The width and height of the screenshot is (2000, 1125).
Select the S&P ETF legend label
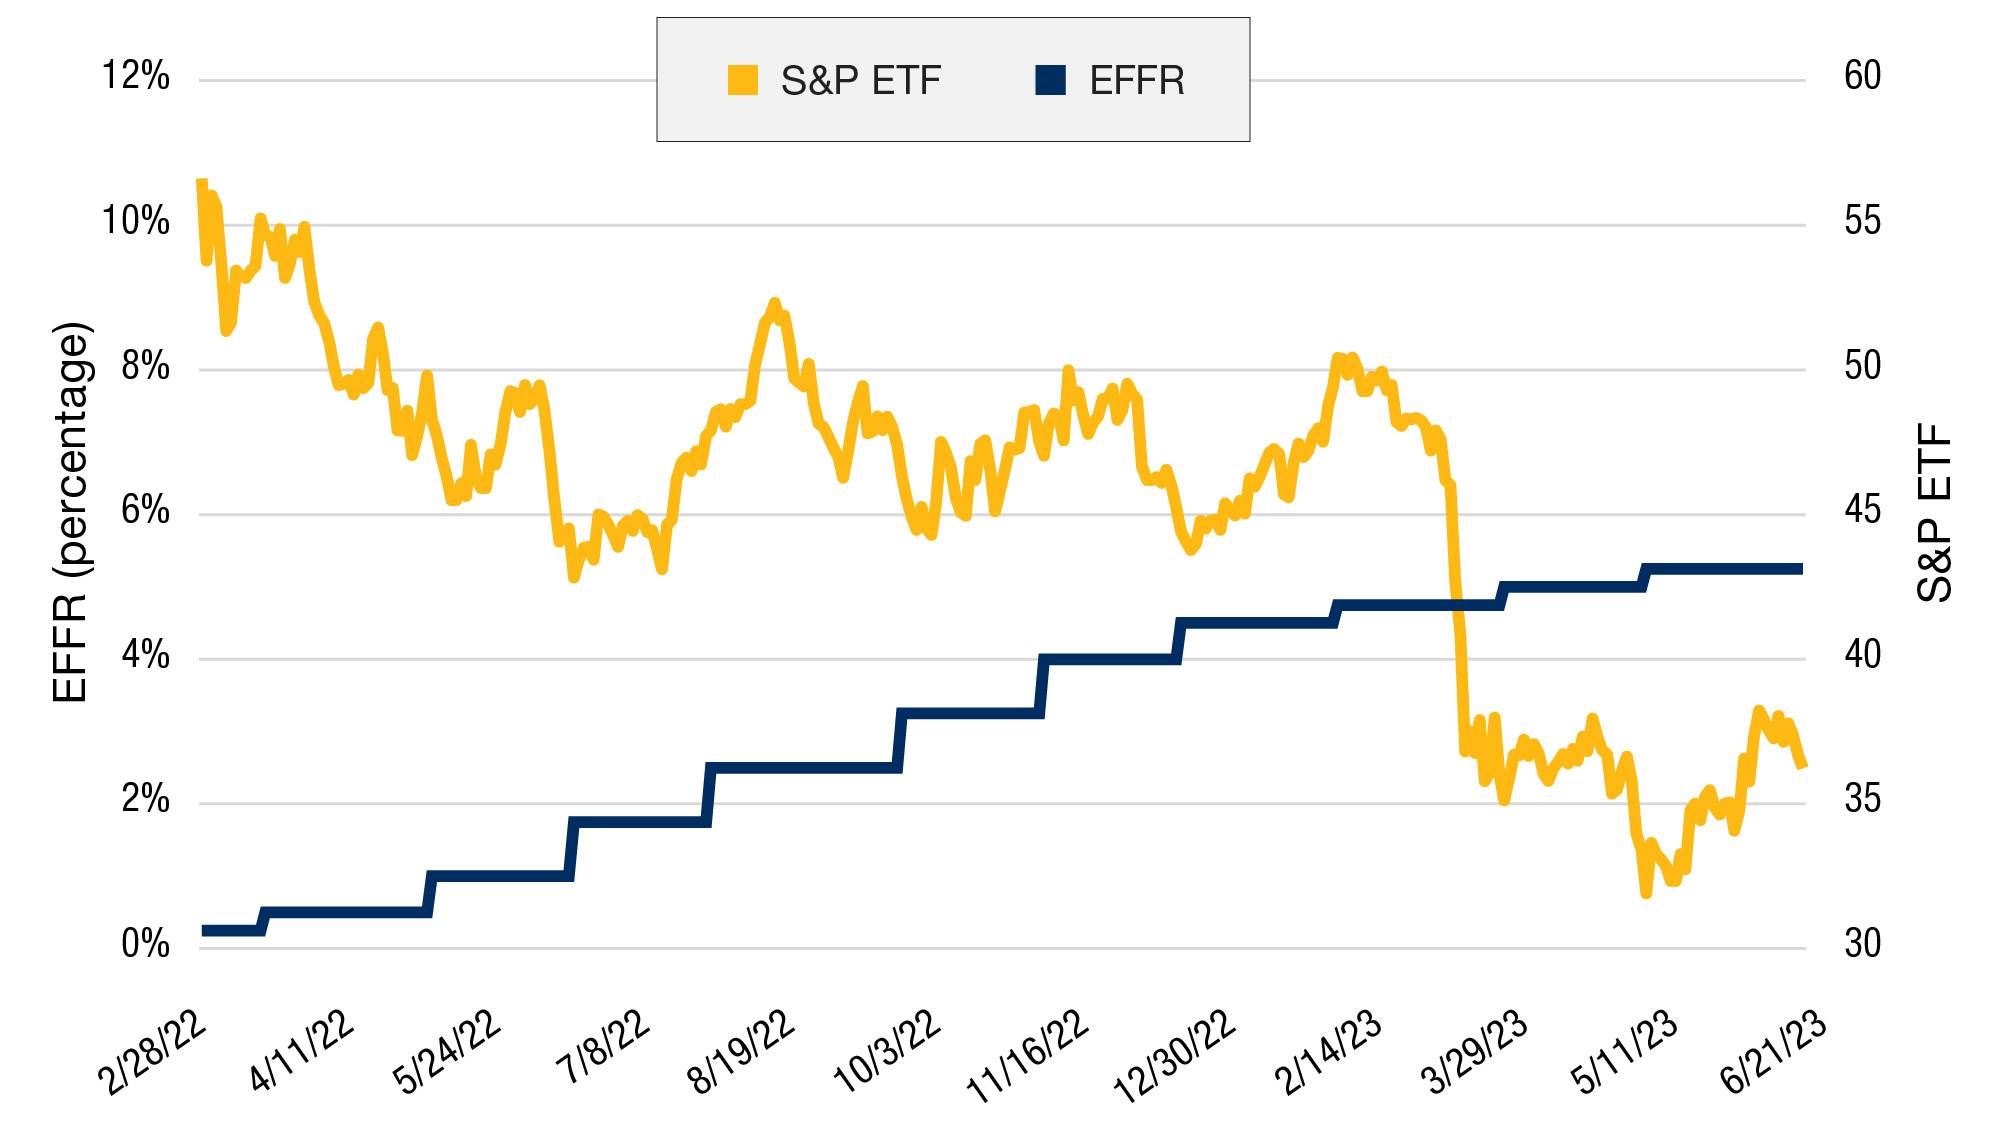860,80
